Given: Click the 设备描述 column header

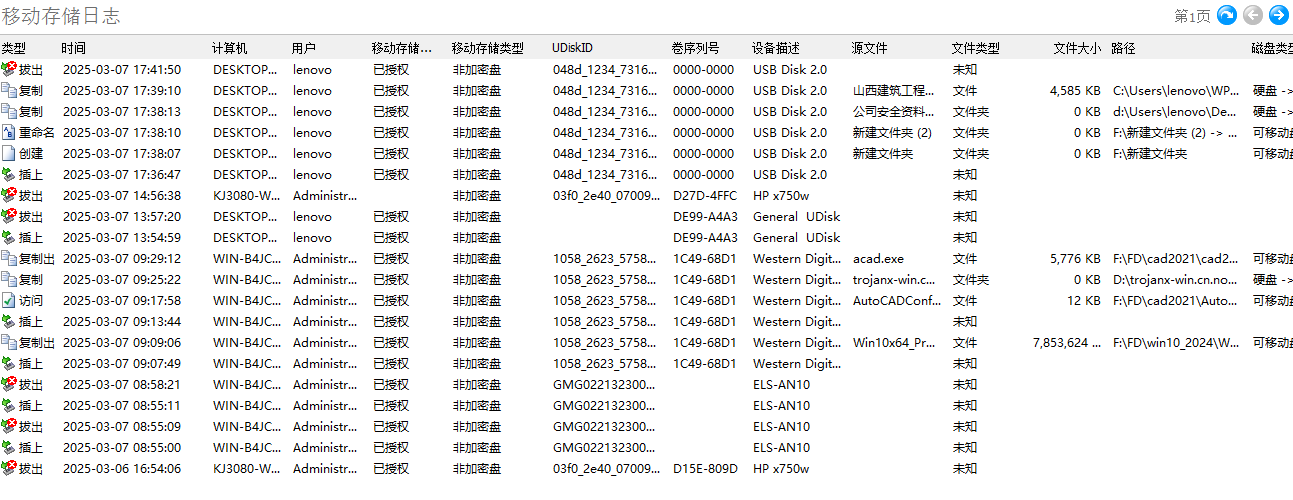Looking at the screenshot, I should 776,48.
